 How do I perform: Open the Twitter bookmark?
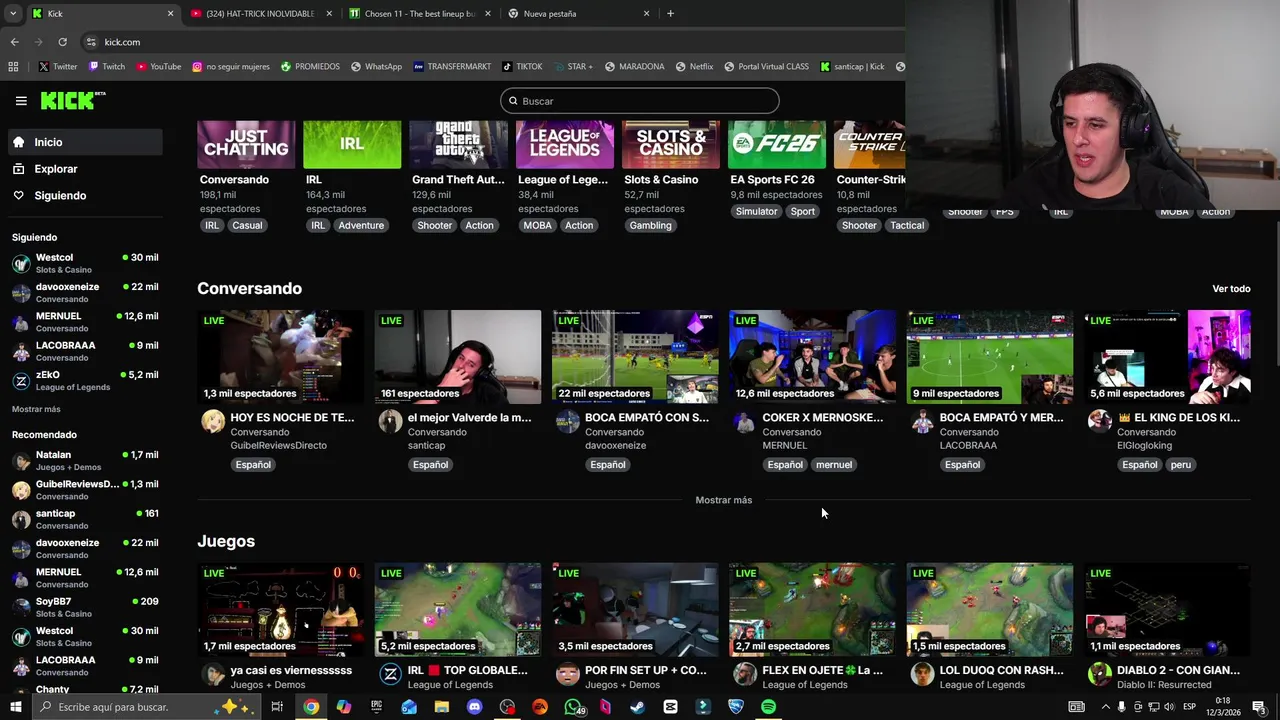pos(57,67)
